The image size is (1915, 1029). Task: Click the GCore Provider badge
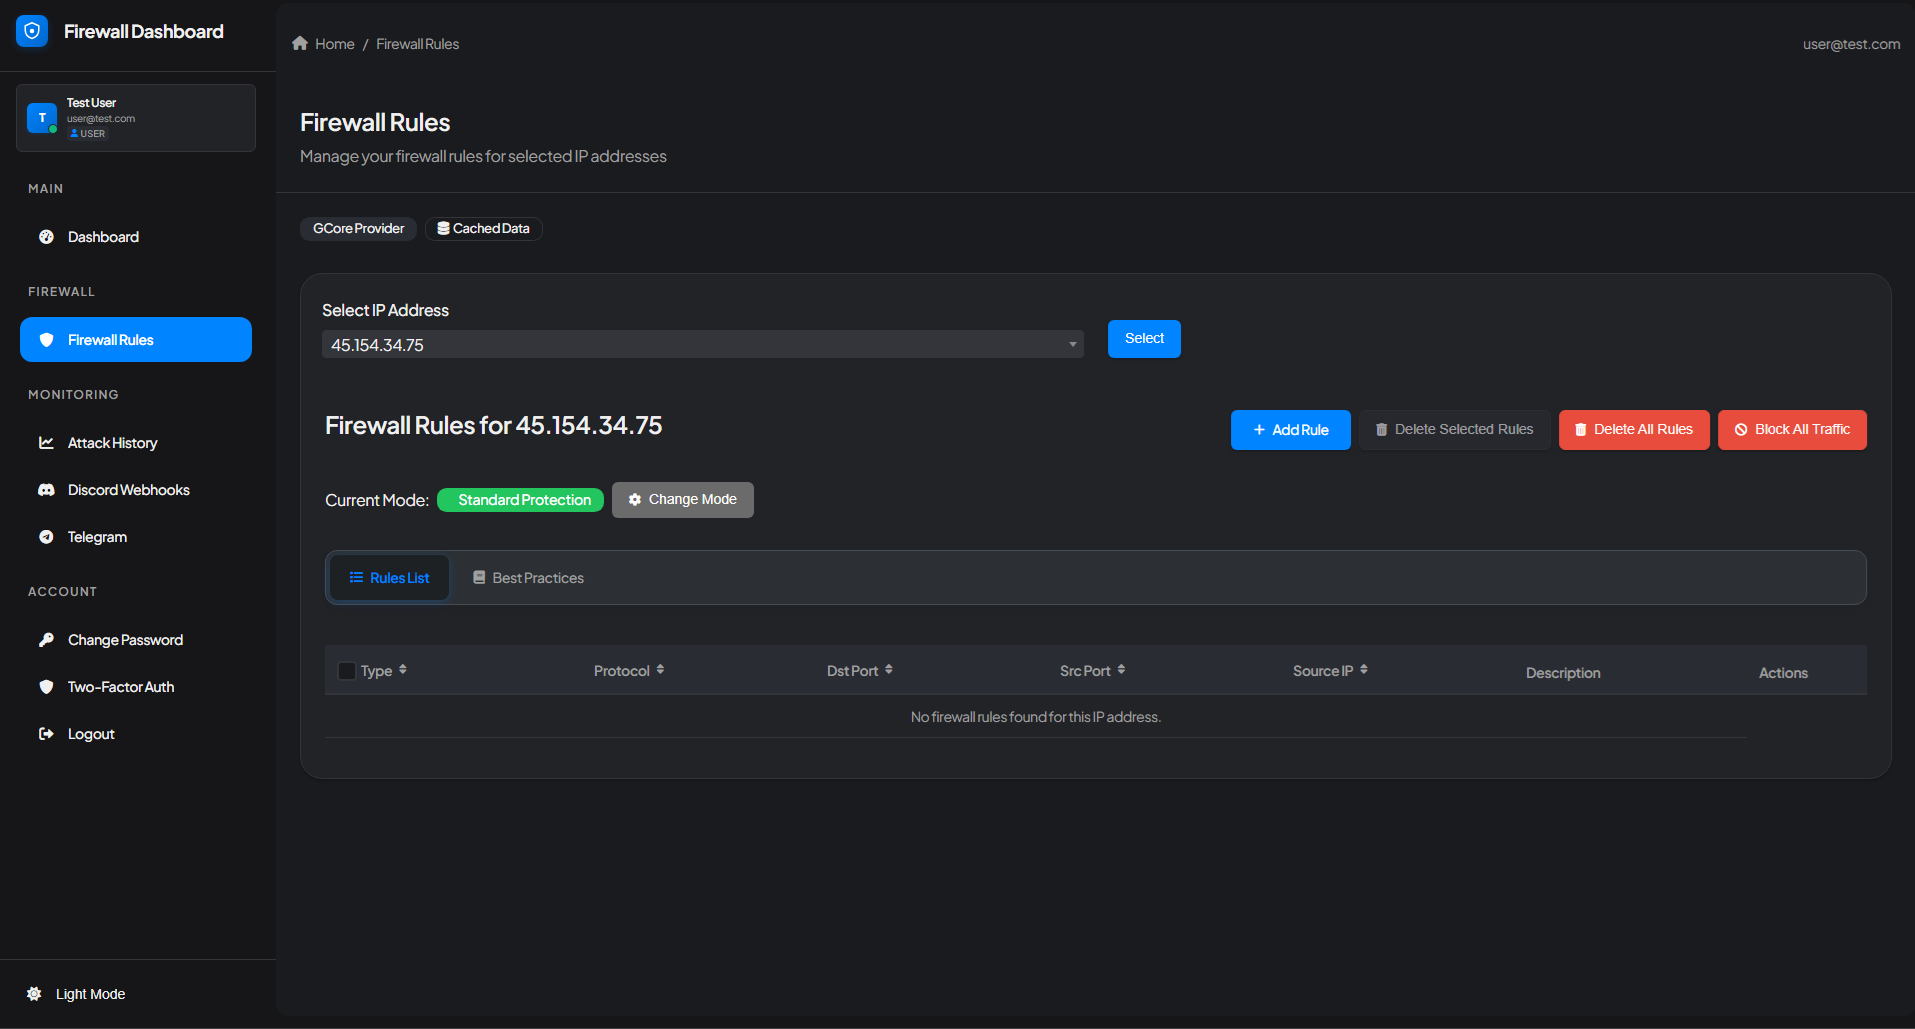click(x=358, y=229)
